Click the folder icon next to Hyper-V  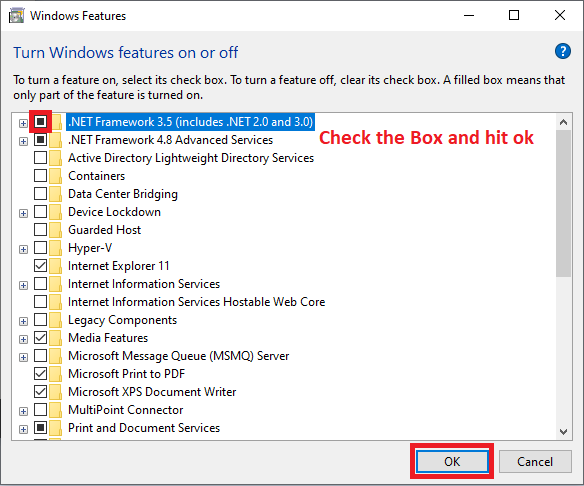click(55, 248)
